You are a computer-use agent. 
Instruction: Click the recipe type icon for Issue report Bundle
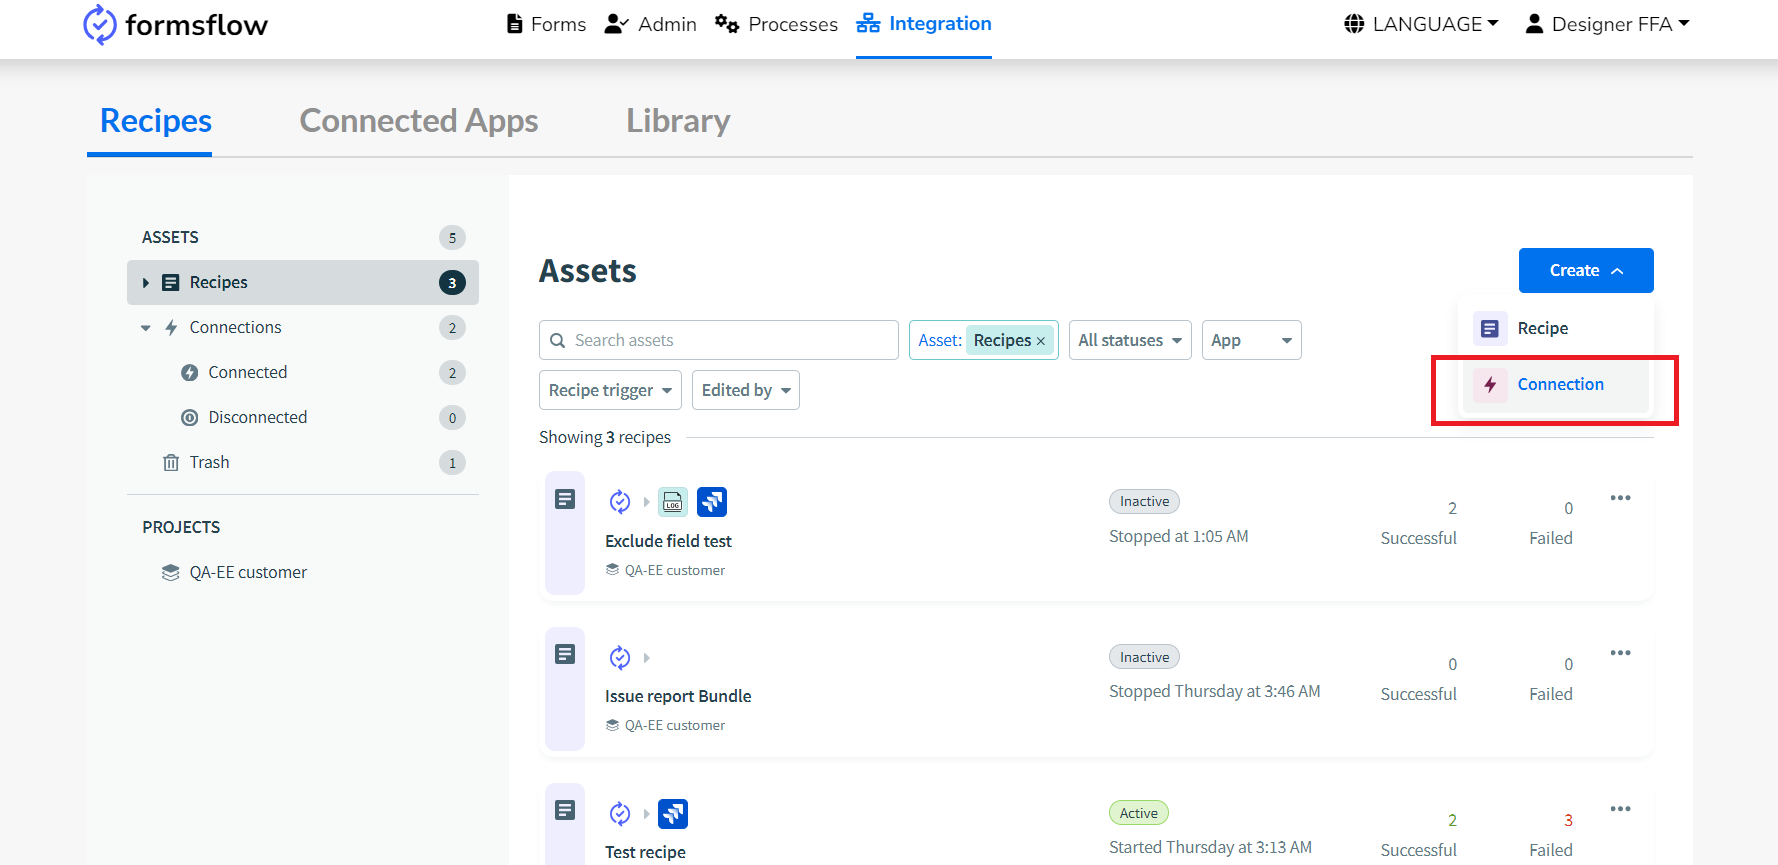coord(565,654)
